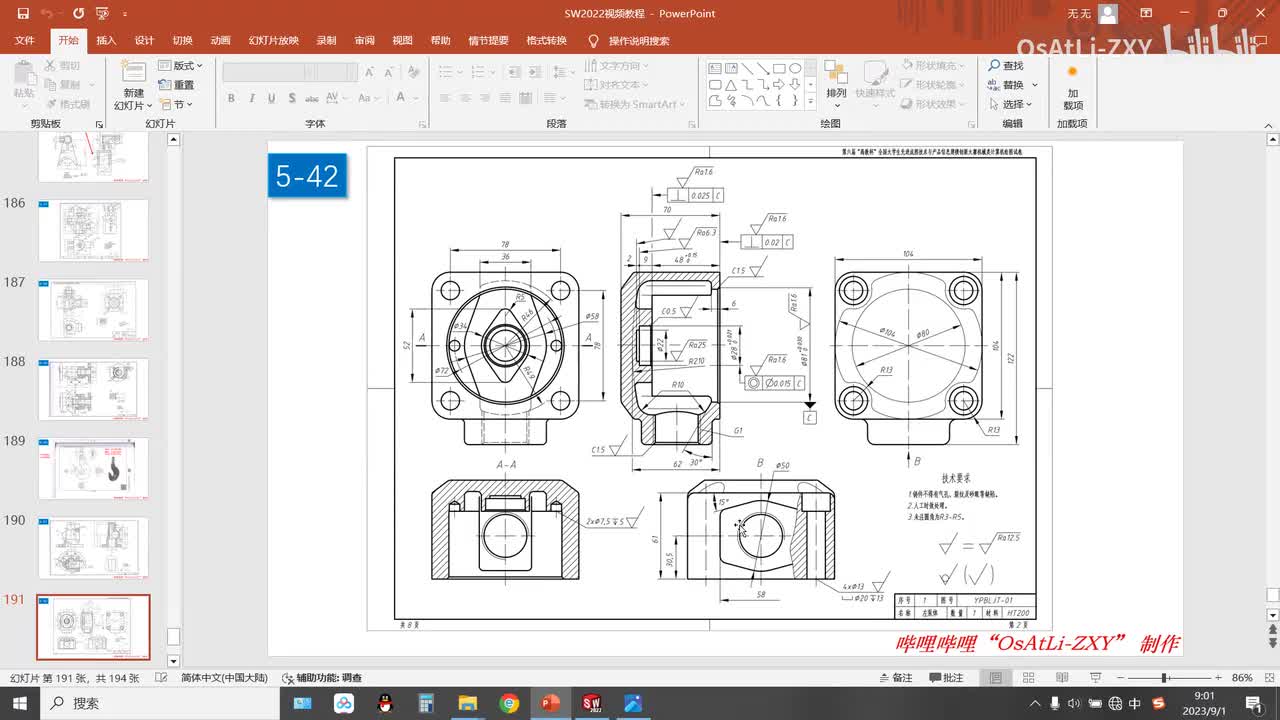Image resolution: width=1280 pixels, height=720 pixels.
Task: Open the Insert (插入) ribbon tab
Action: (x=106, y=41)
